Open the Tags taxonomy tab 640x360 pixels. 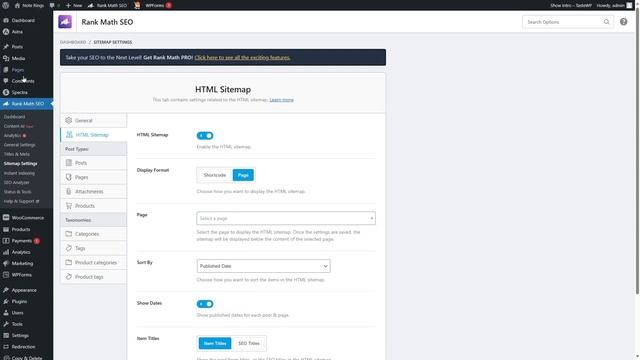[x=93, y=248]
